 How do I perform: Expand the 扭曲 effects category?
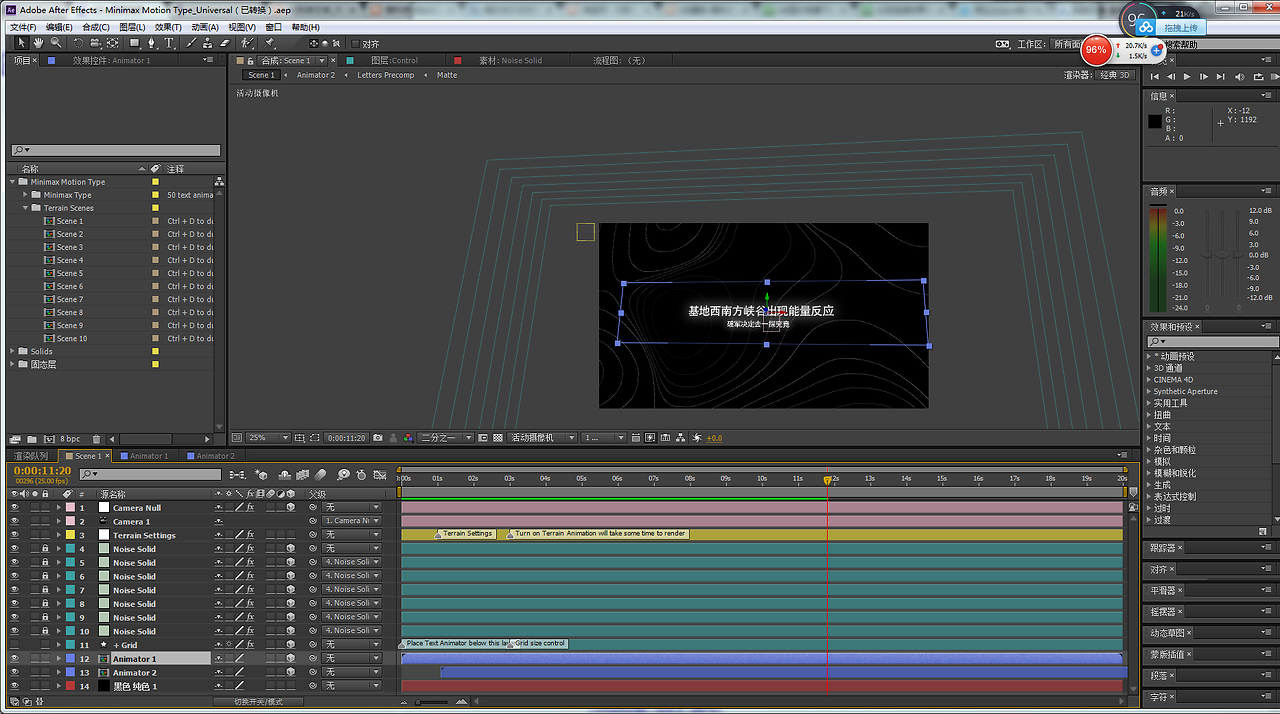(x=1149, y=415)
